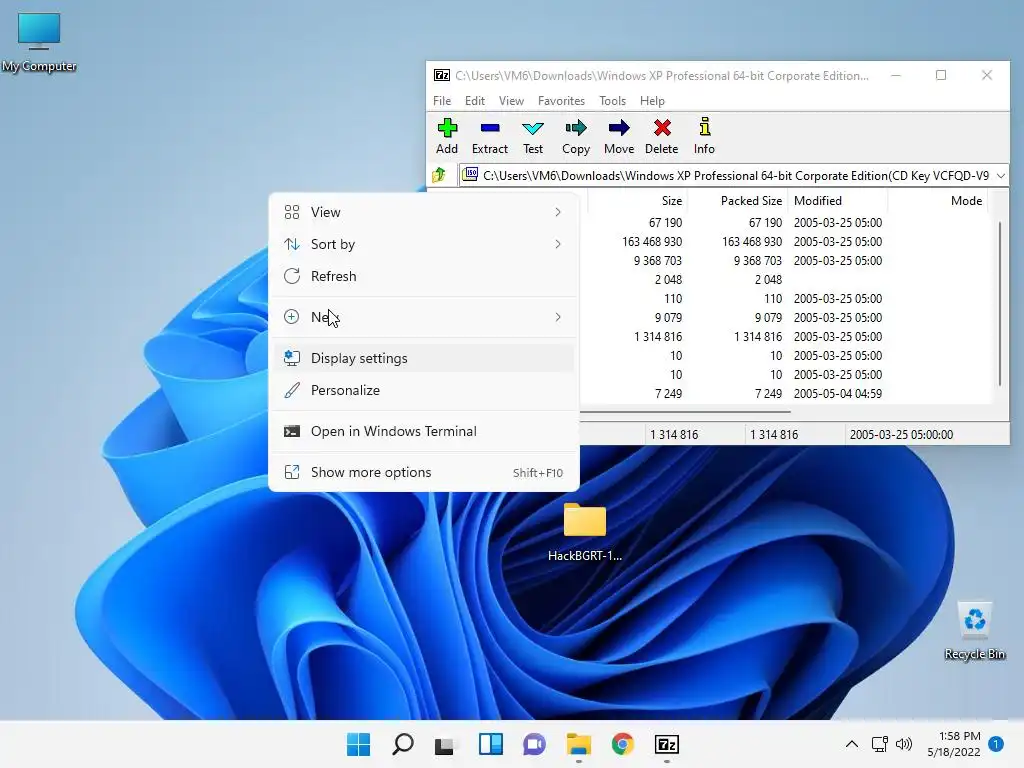This screenshot has height=768, width=1024.
Task: Click the volume speaker tray icon
Action: [904, 744]
